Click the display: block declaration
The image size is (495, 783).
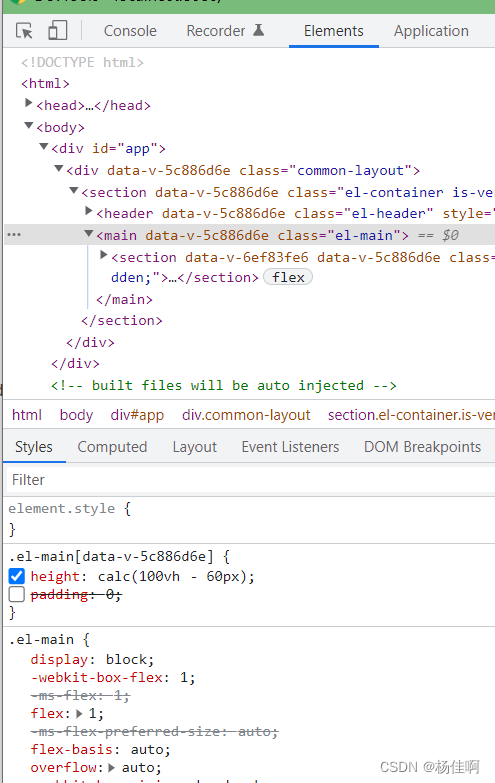tap(92, 660)
